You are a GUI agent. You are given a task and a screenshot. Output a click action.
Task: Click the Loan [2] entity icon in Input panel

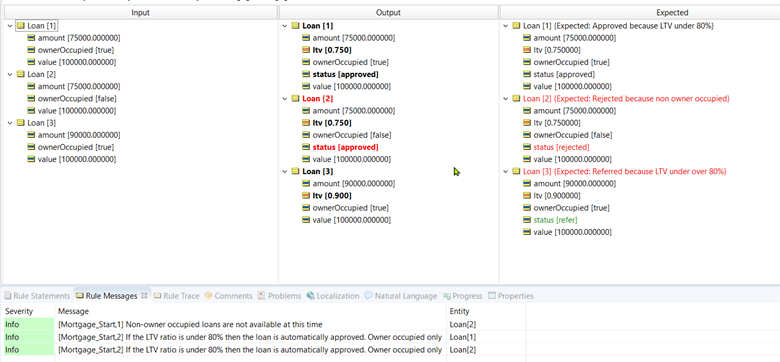[x=20, y=74]
